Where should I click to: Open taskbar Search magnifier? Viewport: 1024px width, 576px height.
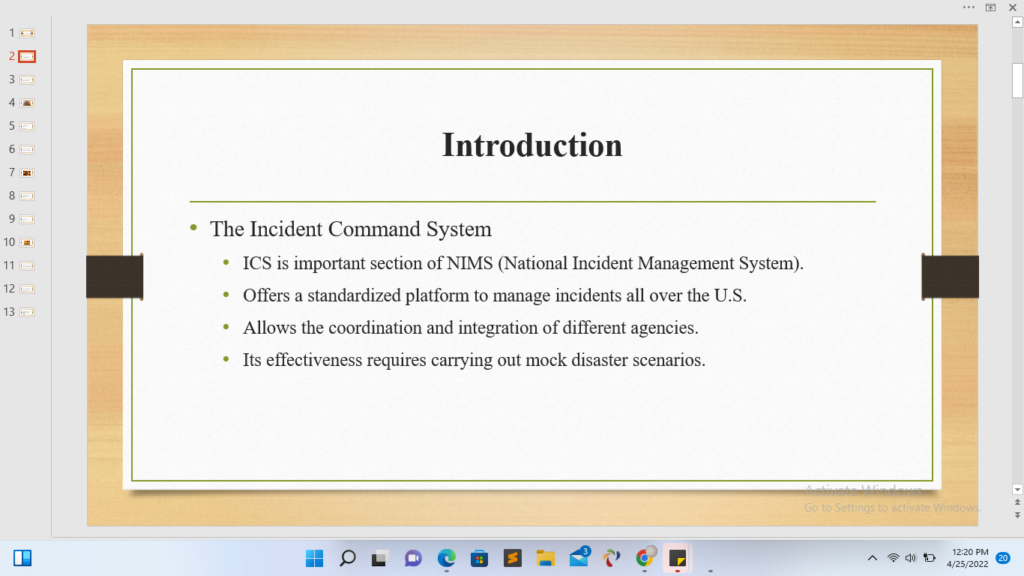click(x=348, y=558)
